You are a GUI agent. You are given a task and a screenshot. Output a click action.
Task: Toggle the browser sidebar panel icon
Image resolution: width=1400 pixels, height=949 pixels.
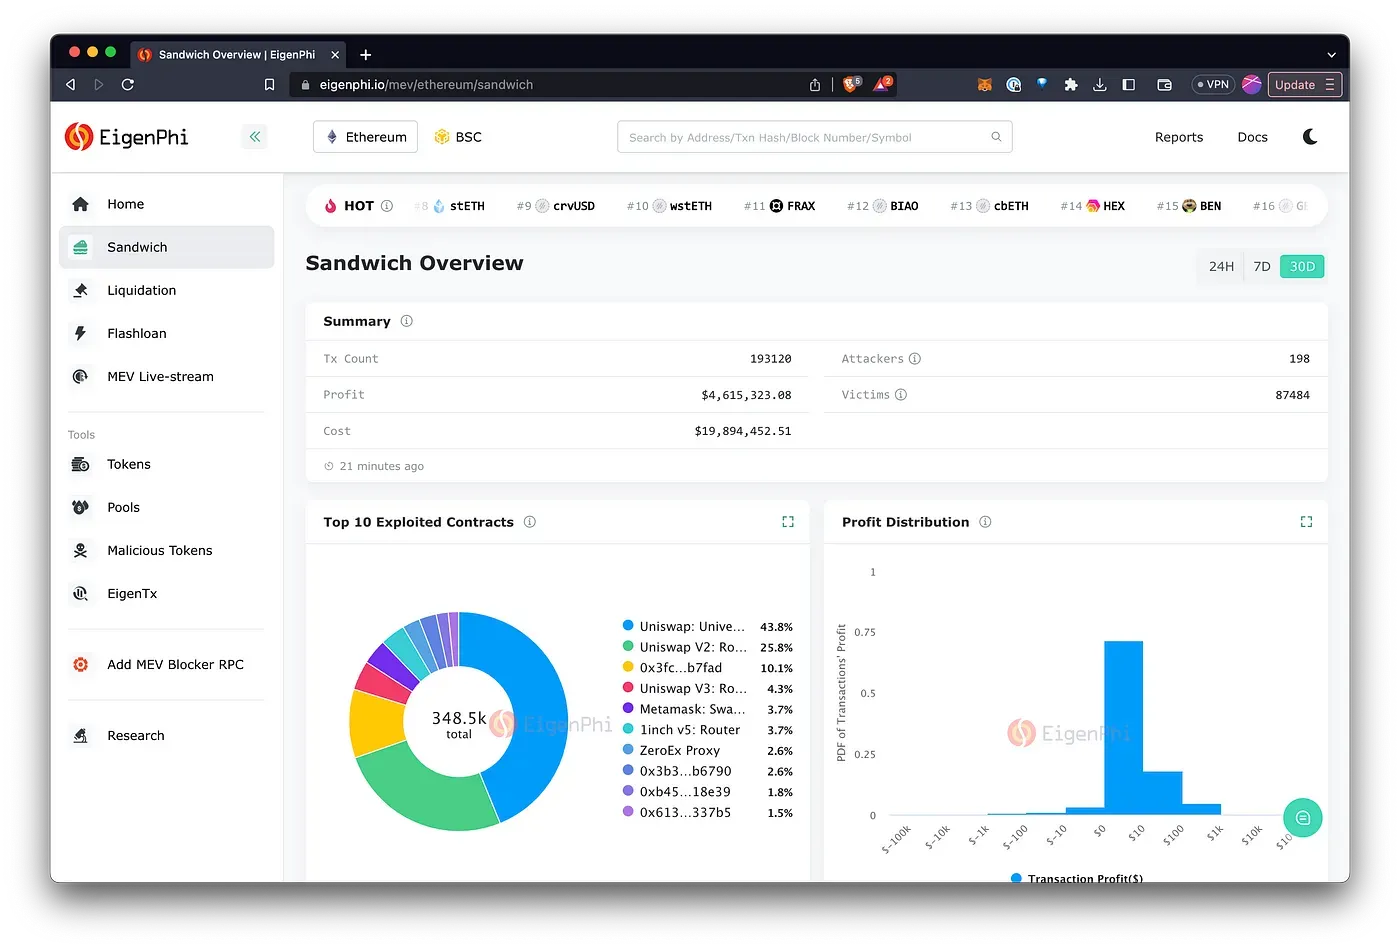1129,85
